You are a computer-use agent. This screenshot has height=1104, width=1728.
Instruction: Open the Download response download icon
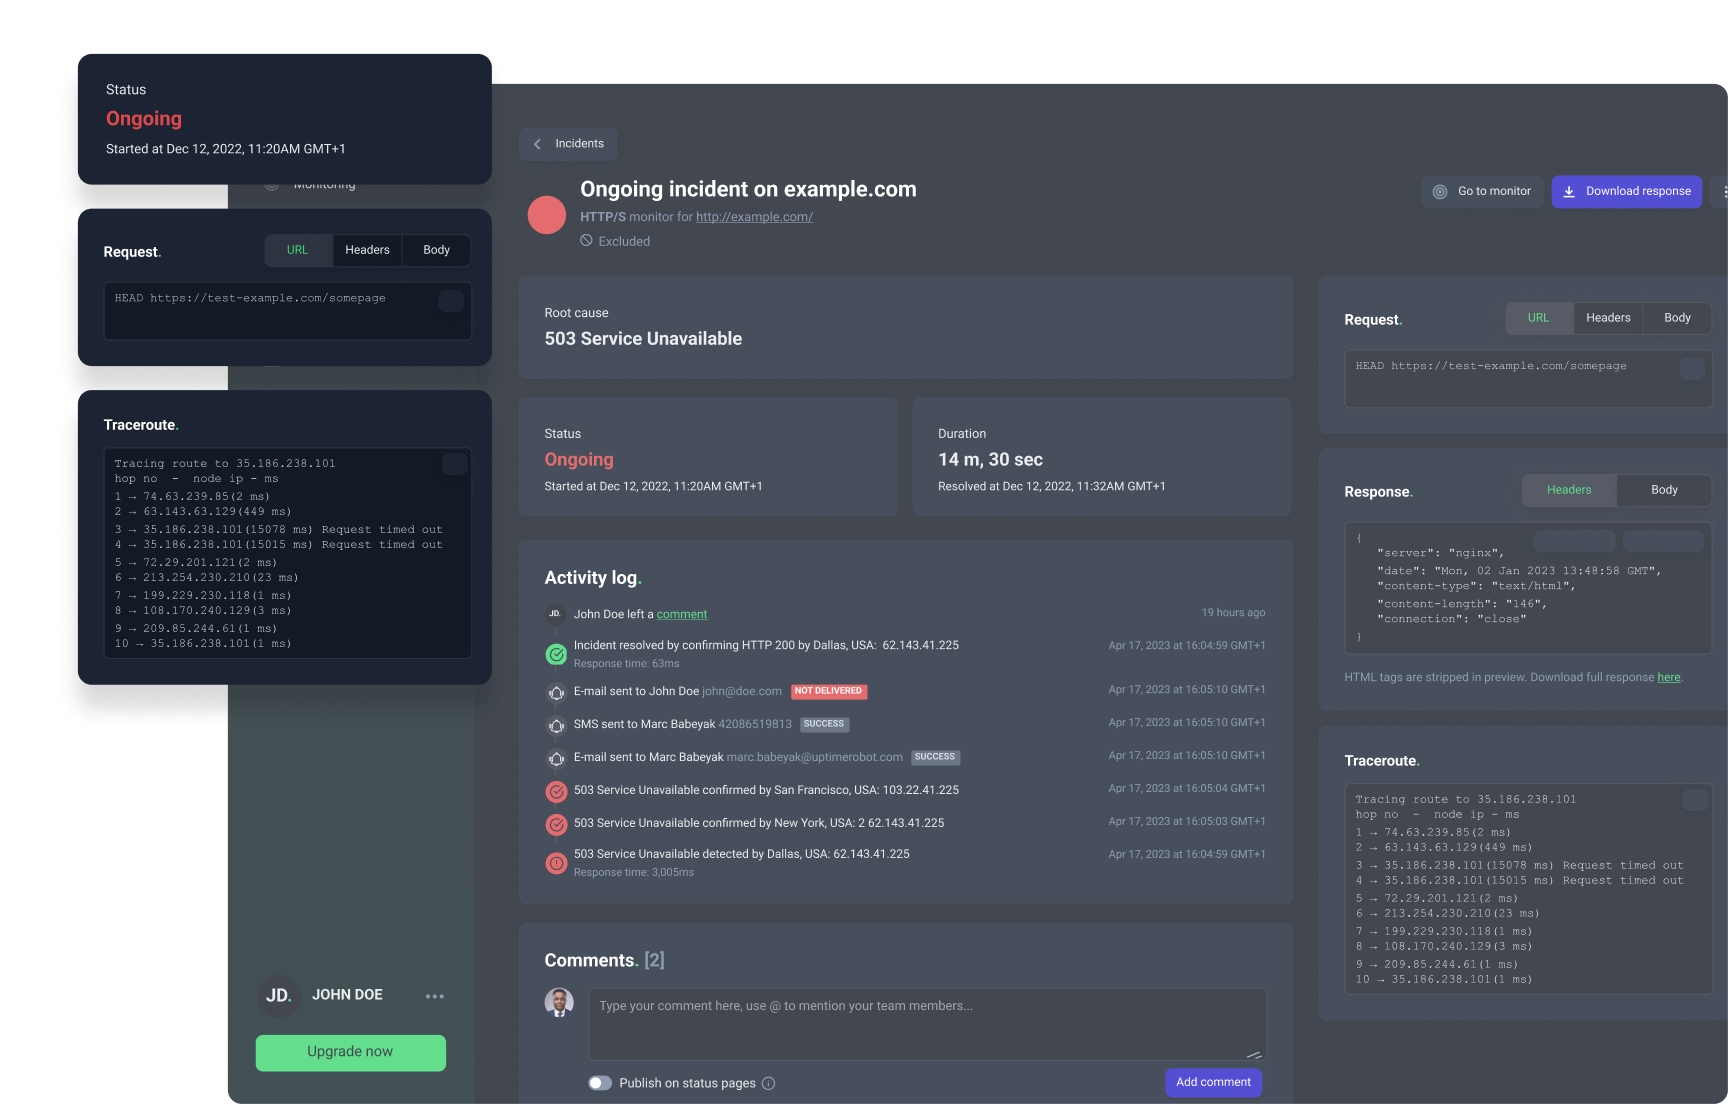pyautogui.click(x=1570, y=191)
